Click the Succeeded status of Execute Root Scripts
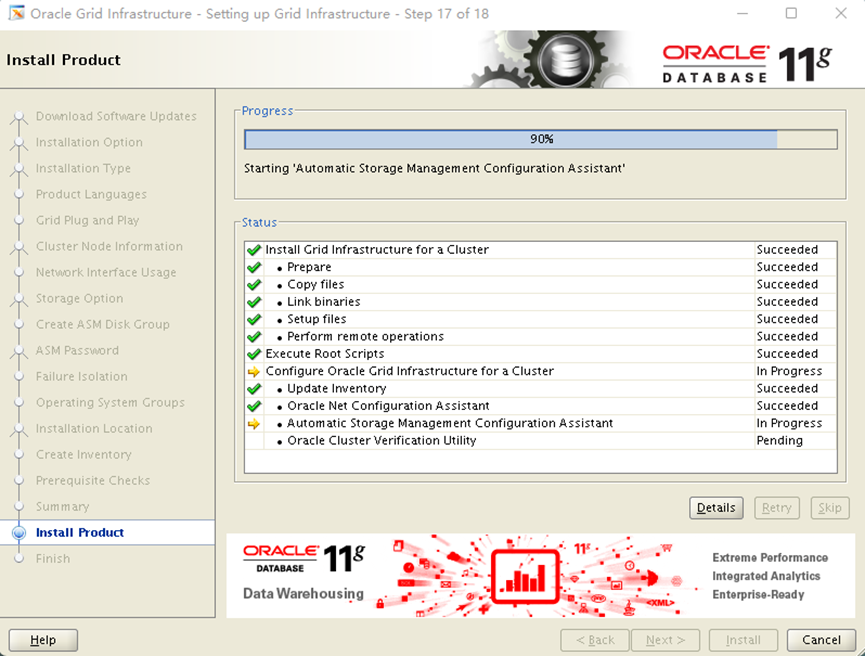The width and height of the screenshot is (865, 656). (x=787, y=354)
